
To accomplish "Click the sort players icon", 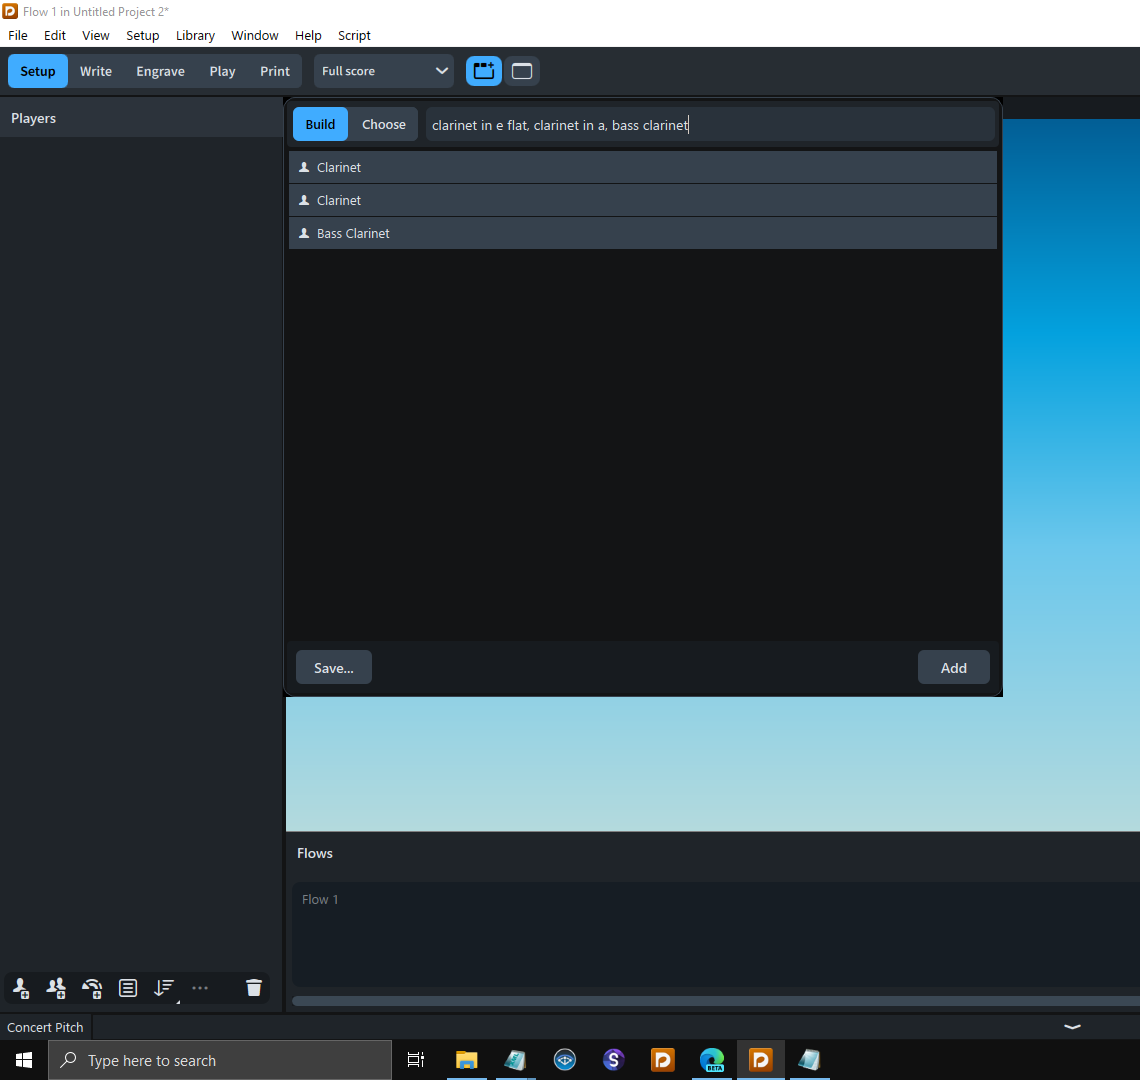I will 164,988.
